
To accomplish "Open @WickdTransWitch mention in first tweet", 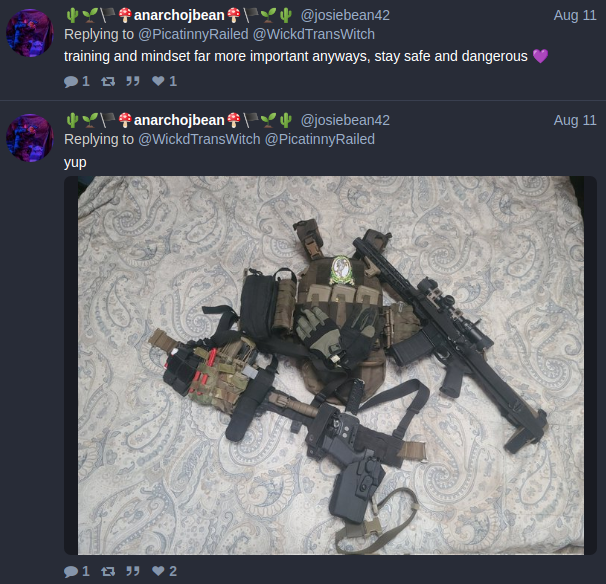I will tap(313, 34).
